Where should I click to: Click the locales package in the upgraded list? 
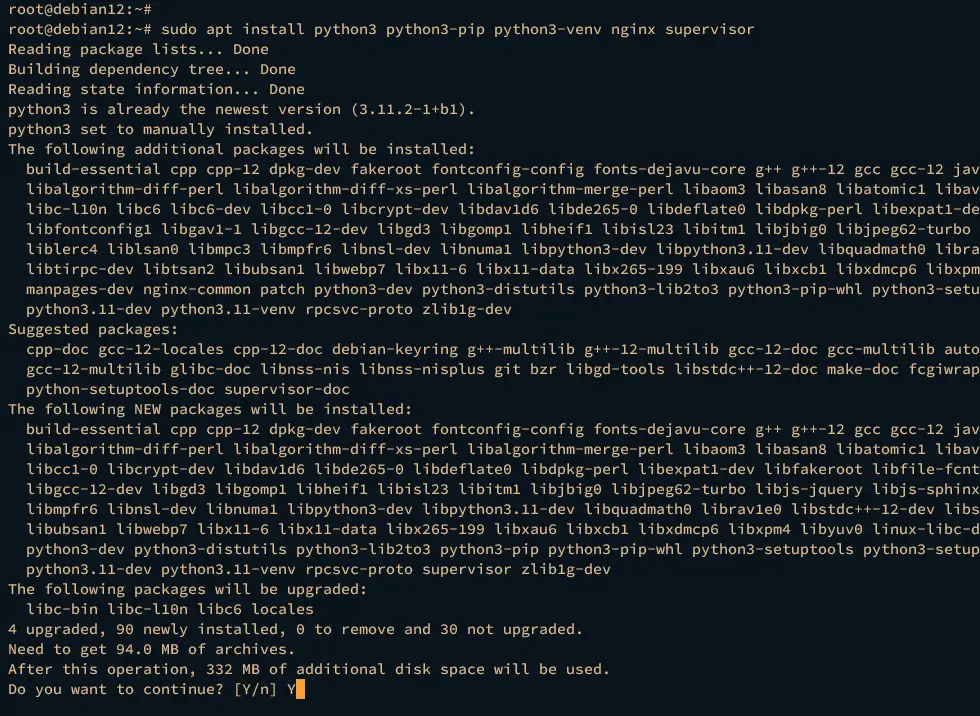click(x=282, y=609)
